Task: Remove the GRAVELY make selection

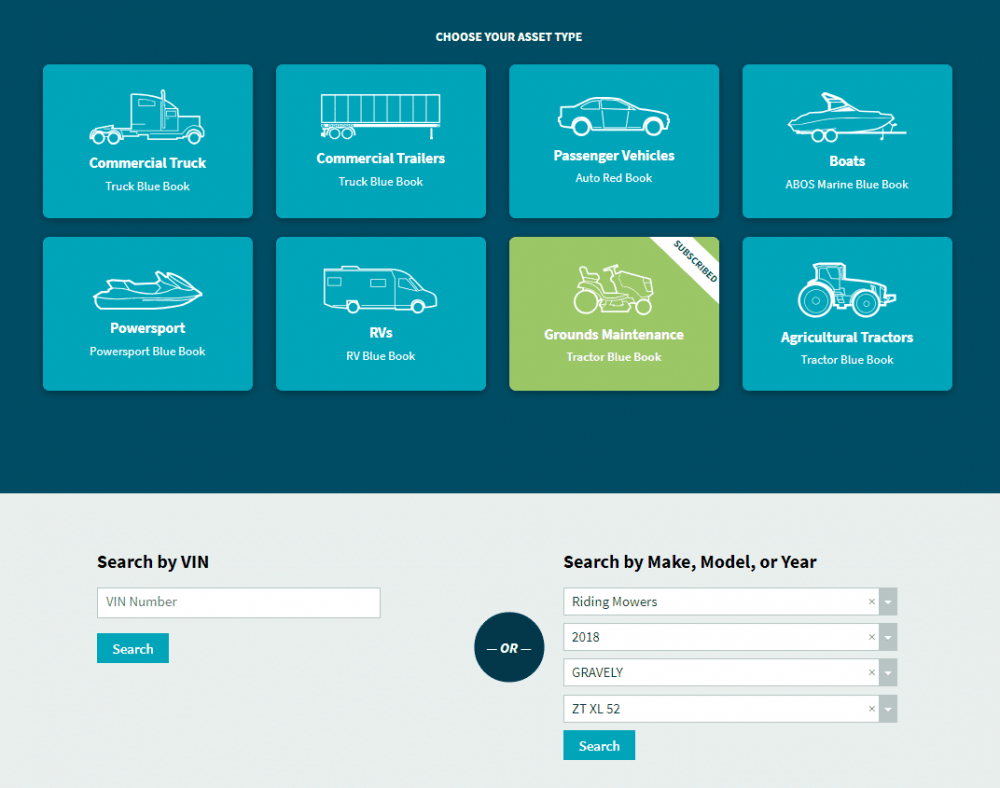Action: 872,673
